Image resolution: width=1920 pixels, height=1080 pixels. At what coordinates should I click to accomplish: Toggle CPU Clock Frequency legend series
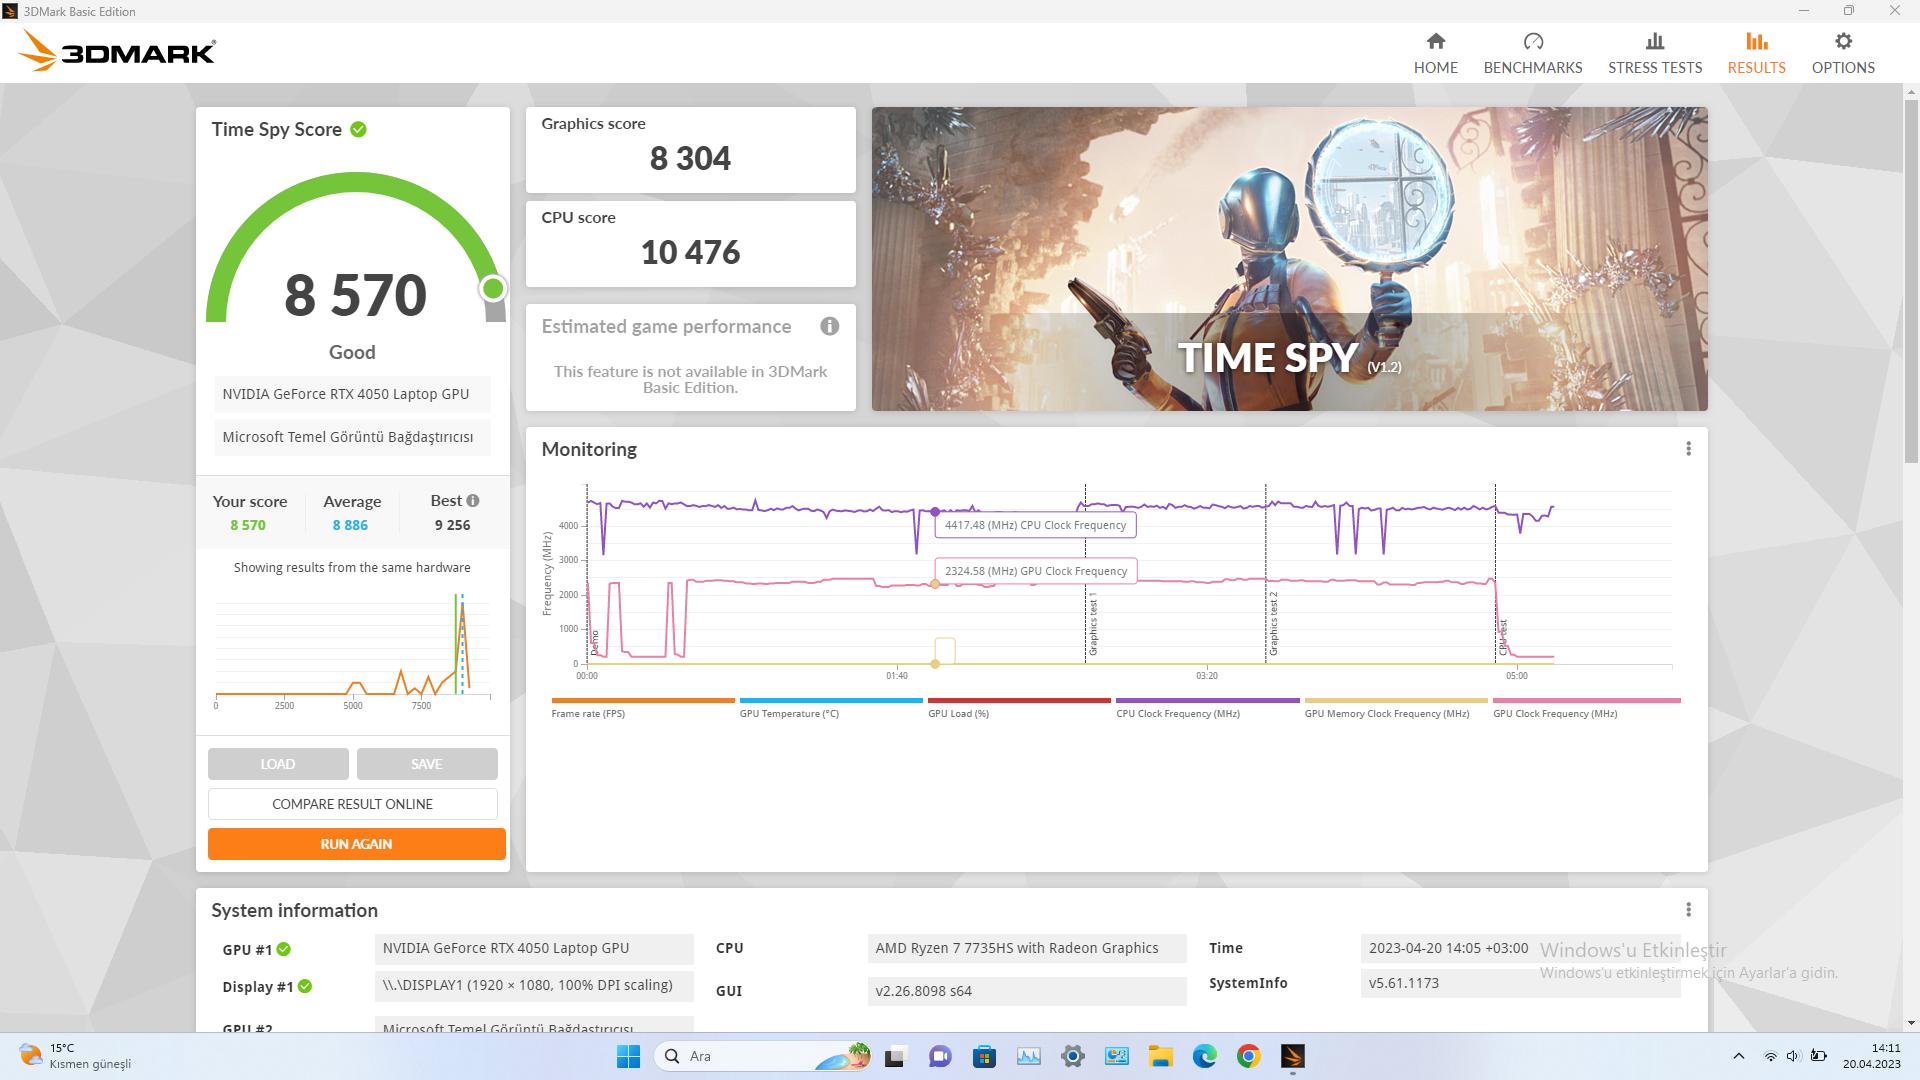1178,713
